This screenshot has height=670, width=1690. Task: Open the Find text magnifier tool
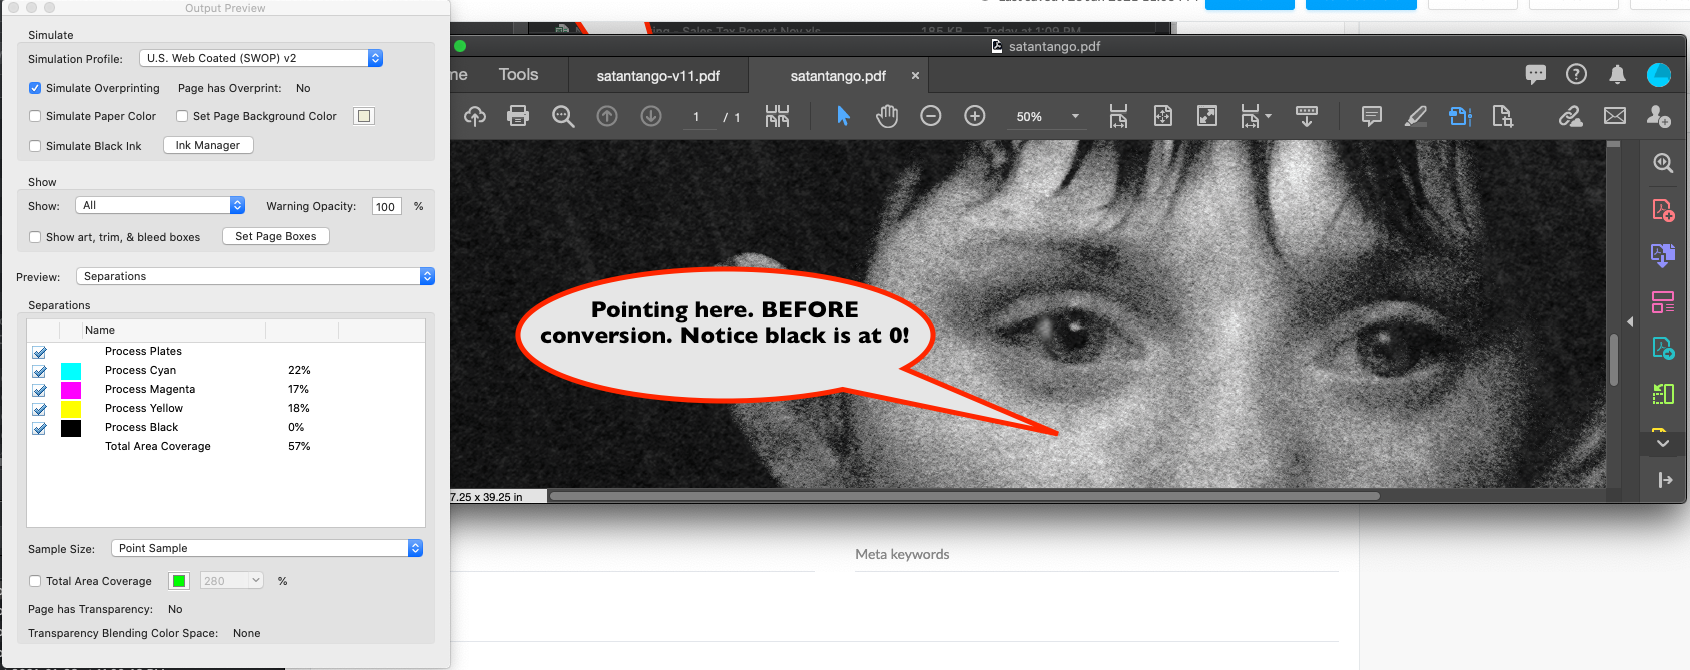click(x=563, y=116)
